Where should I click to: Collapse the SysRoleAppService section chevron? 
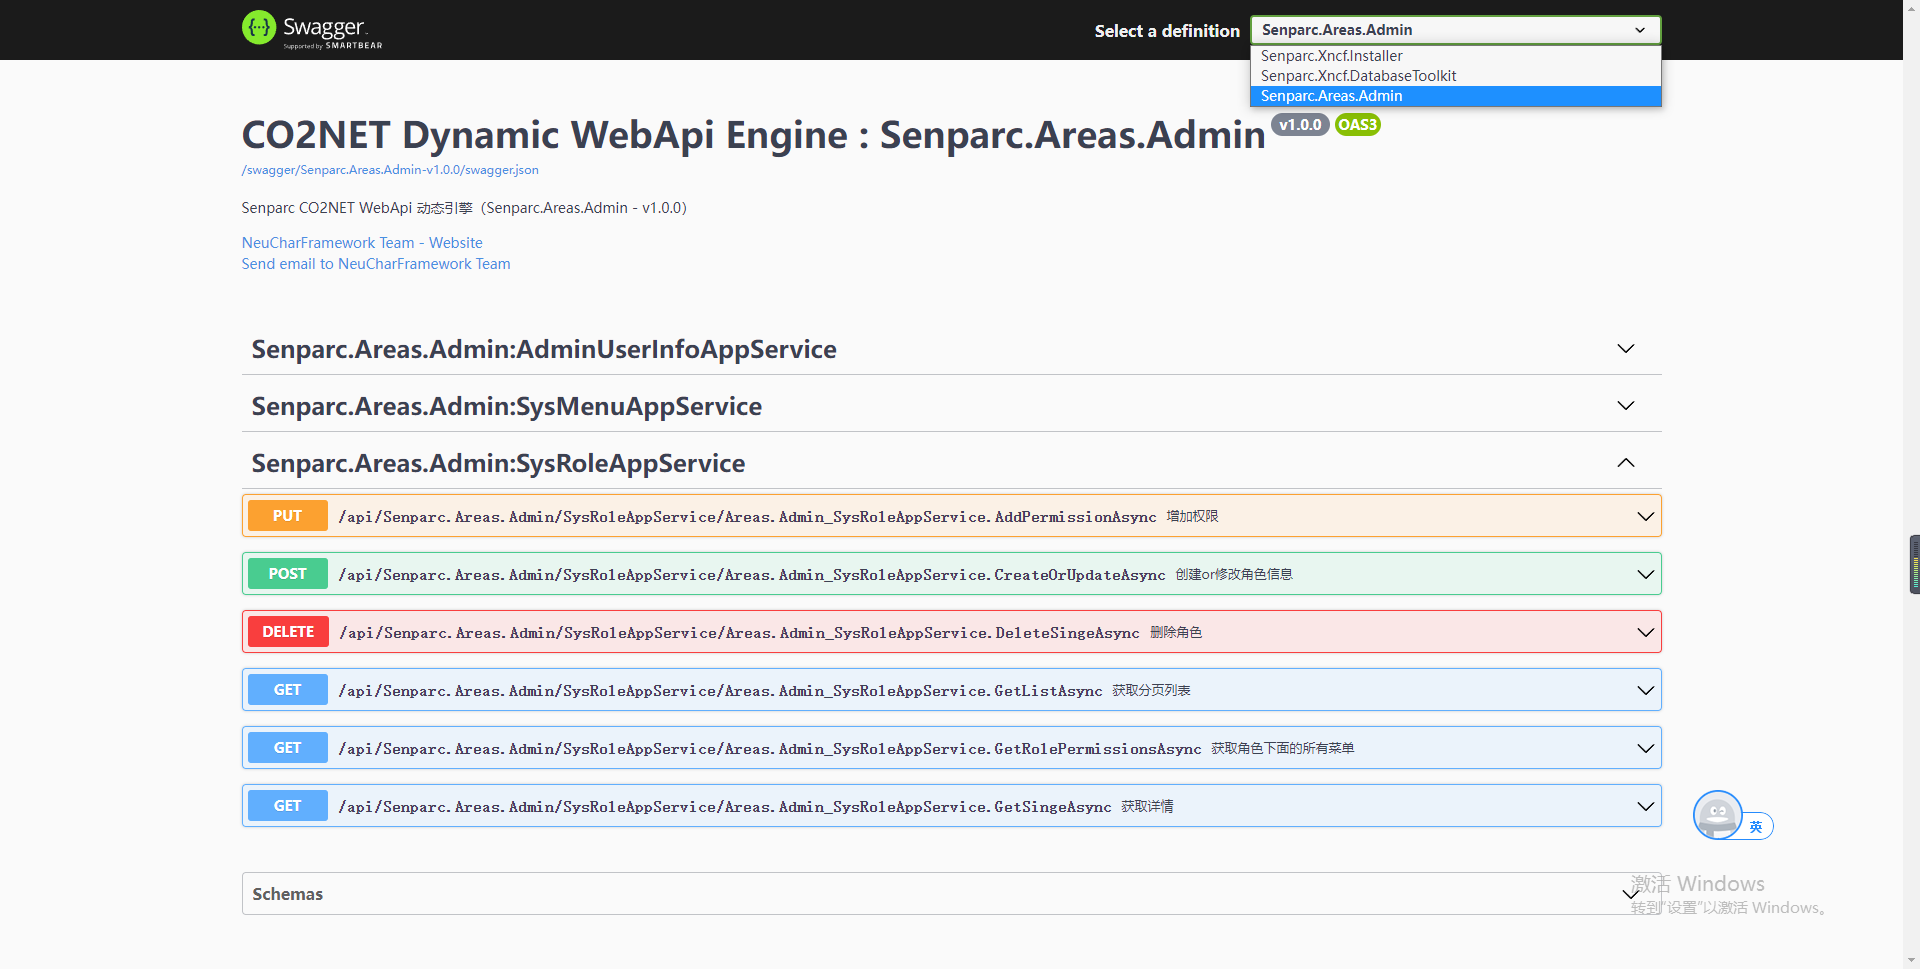[1626, 463]
